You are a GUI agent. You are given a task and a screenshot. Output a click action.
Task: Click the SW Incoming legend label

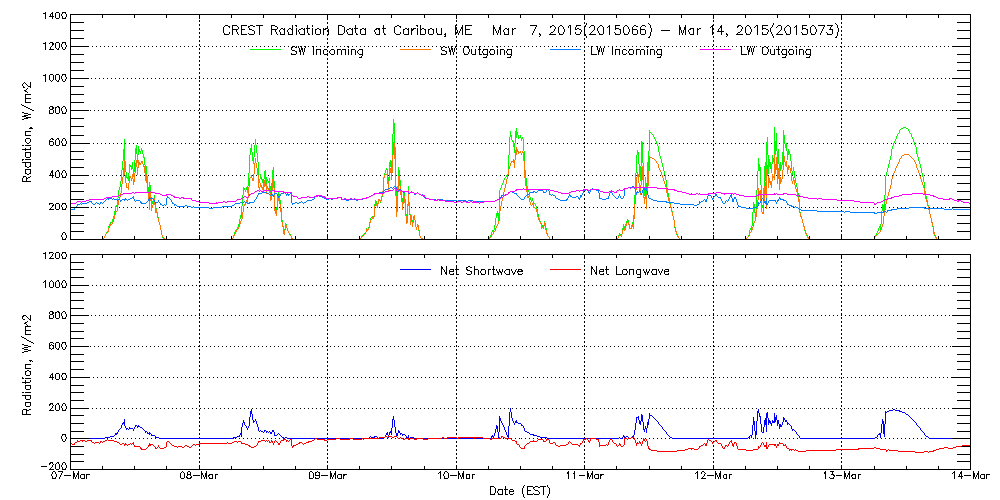(322, 51)
